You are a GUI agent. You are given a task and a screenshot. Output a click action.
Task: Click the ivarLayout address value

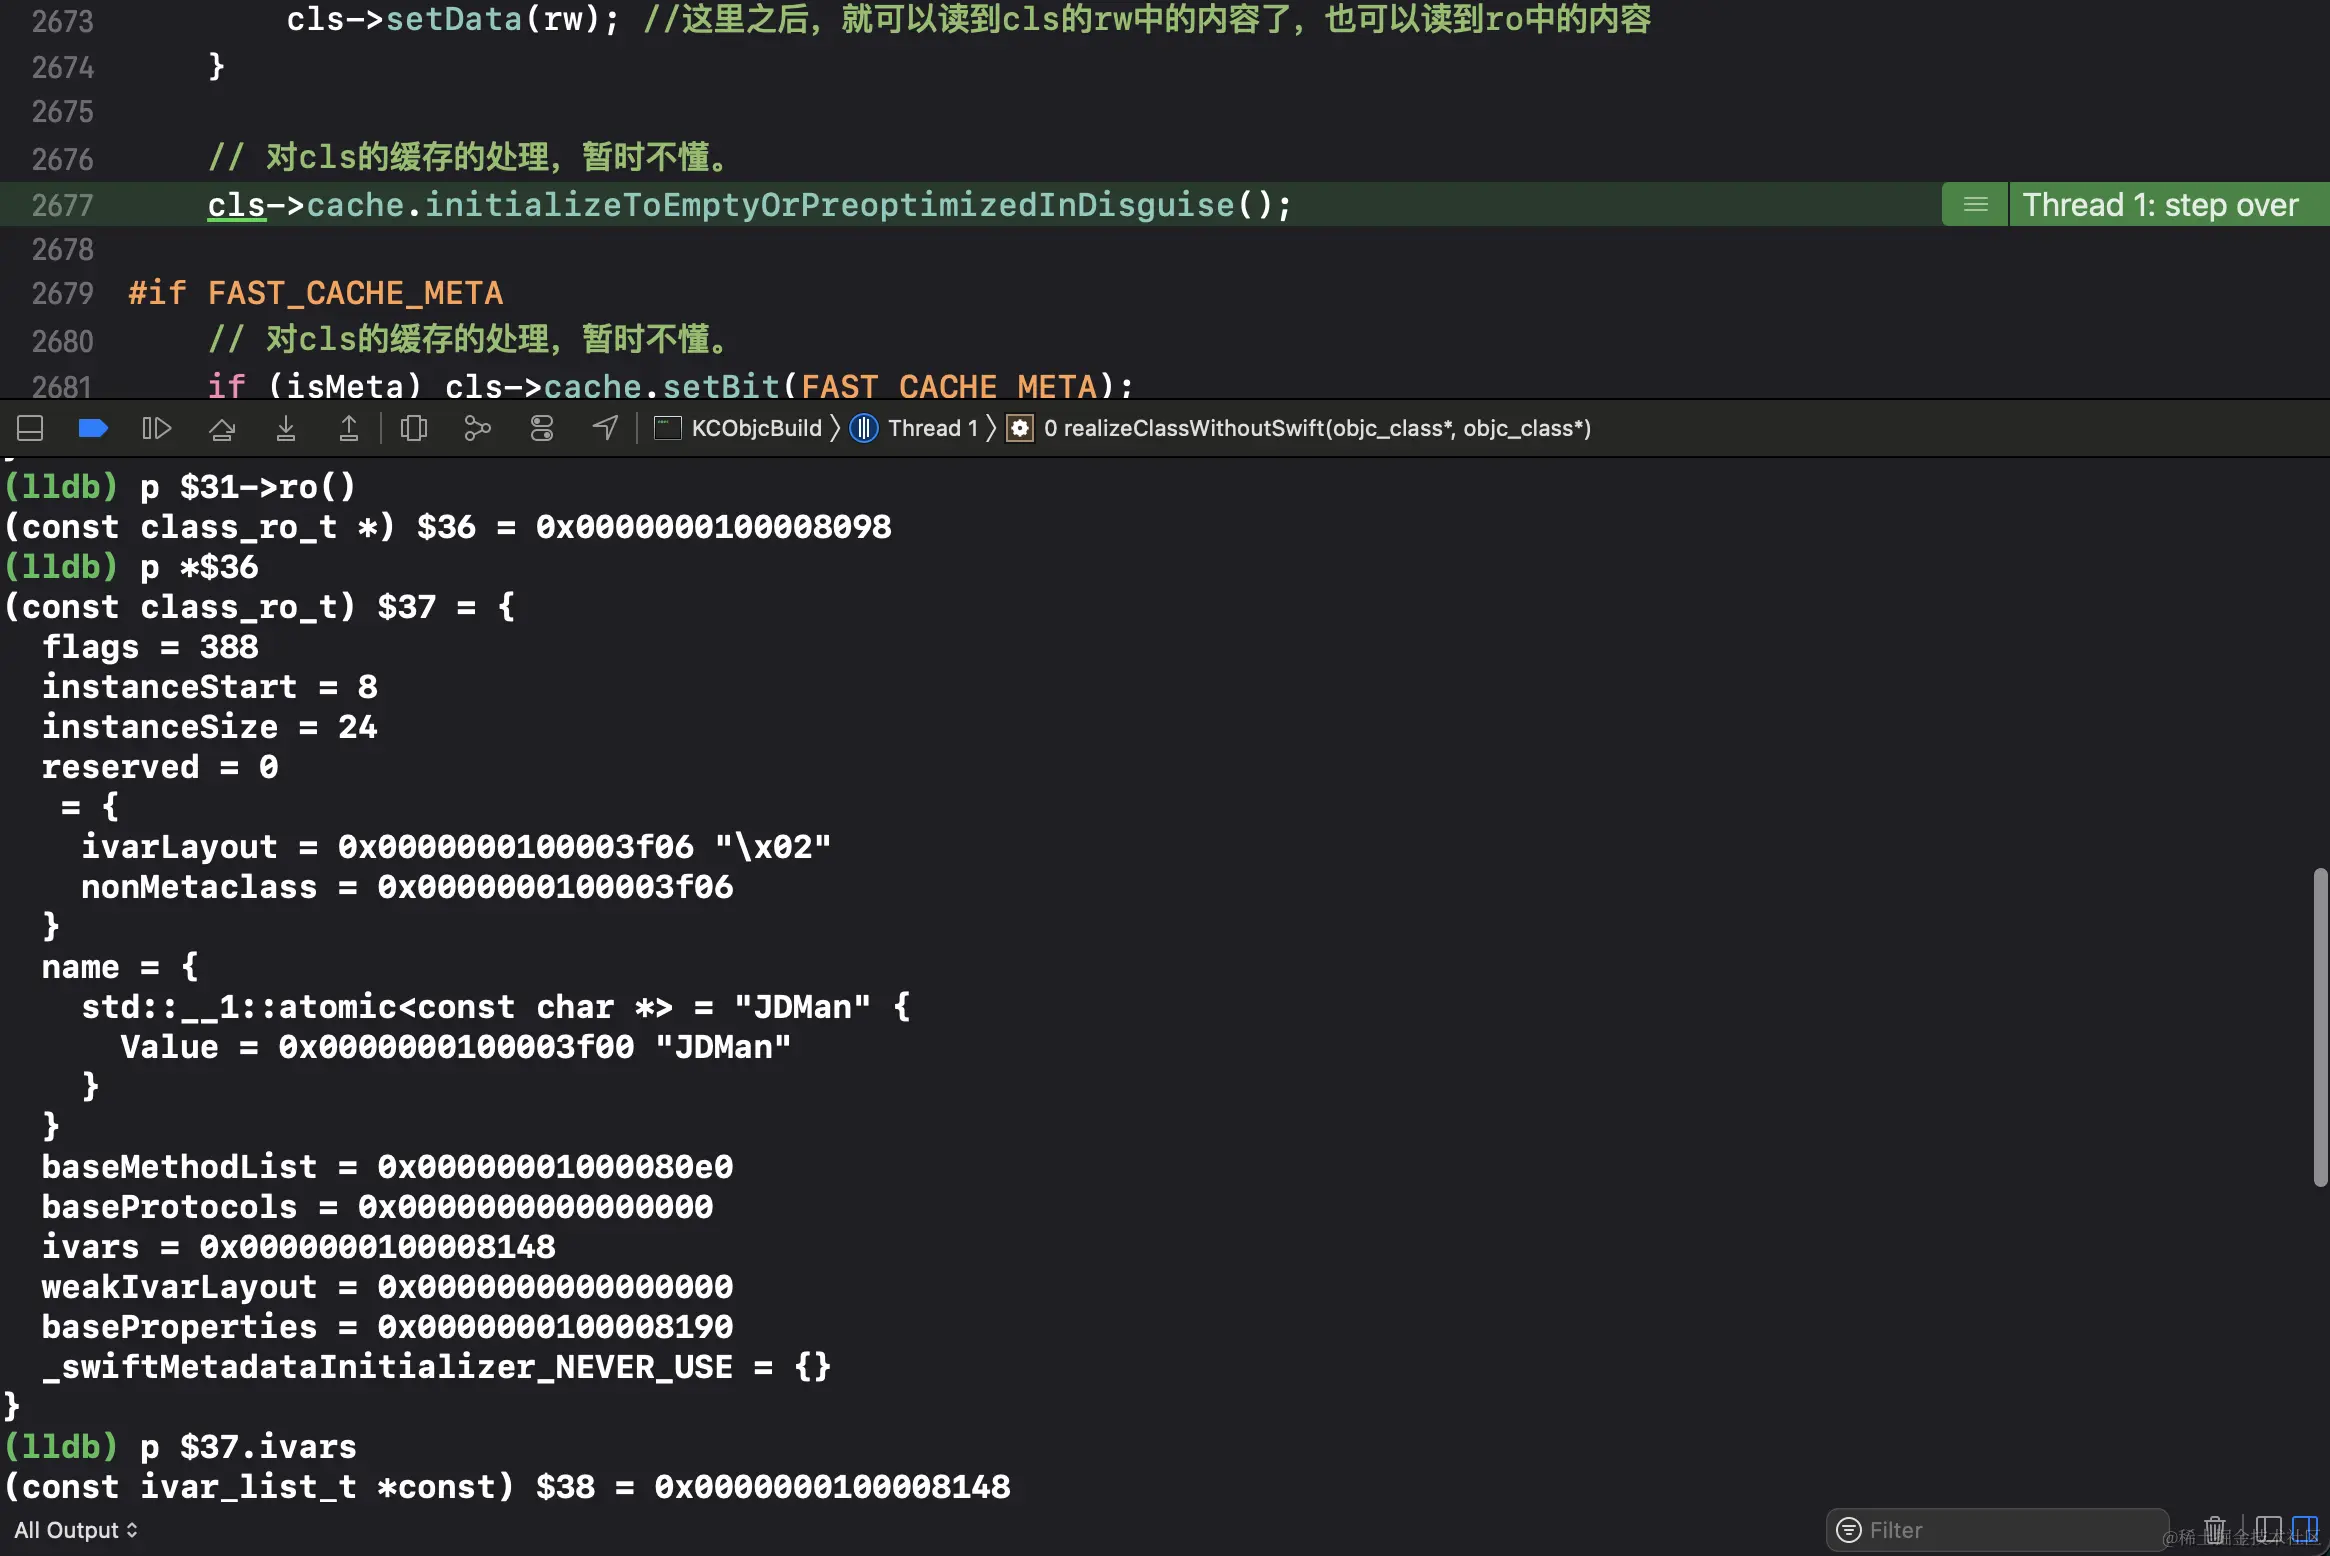[515, 847]
